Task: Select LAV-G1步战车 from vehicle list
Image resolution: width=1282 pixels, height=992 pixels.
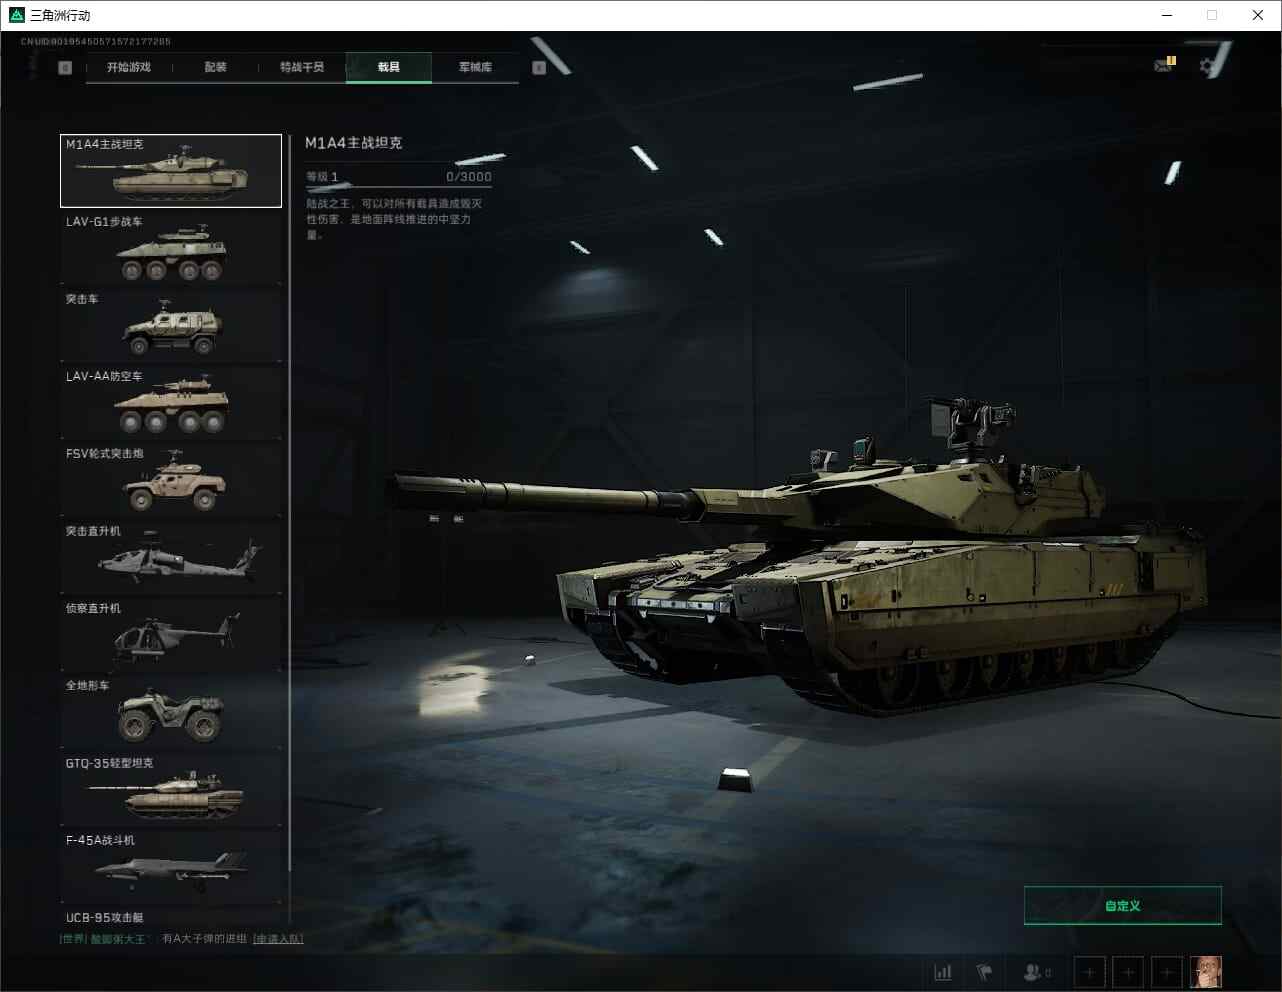Action: point(171,249)
